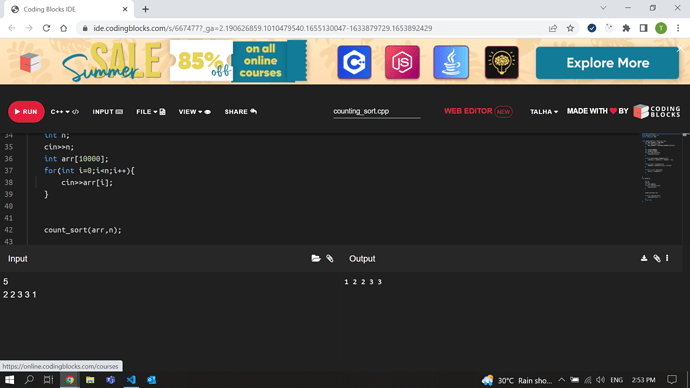Open File Explorer from taskbar
690x388 pixels.
click(90, 380)
